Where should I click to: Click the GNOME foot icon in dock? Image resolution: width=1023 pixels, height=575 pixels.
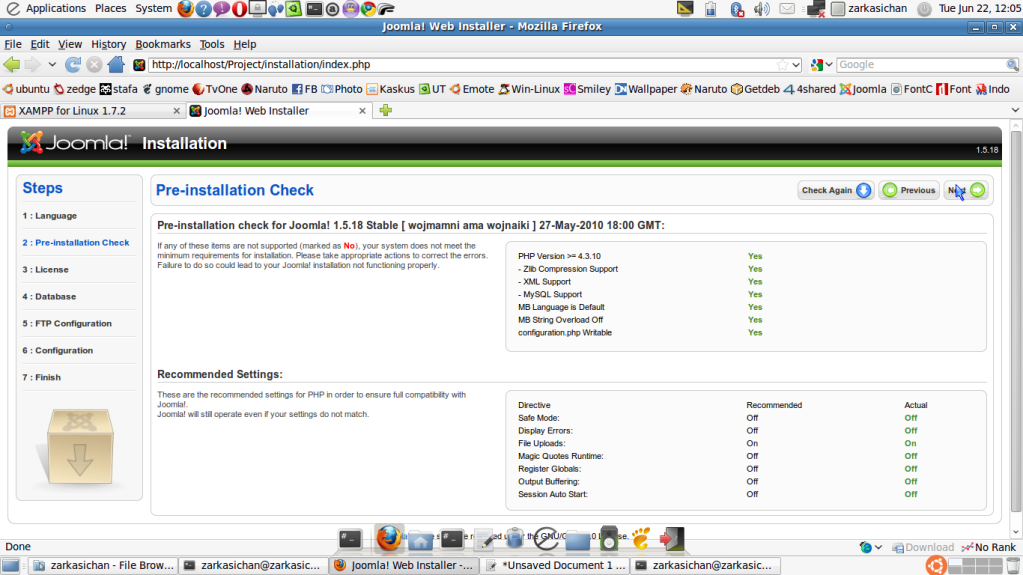pyautogui.click(x=641, y=538)
